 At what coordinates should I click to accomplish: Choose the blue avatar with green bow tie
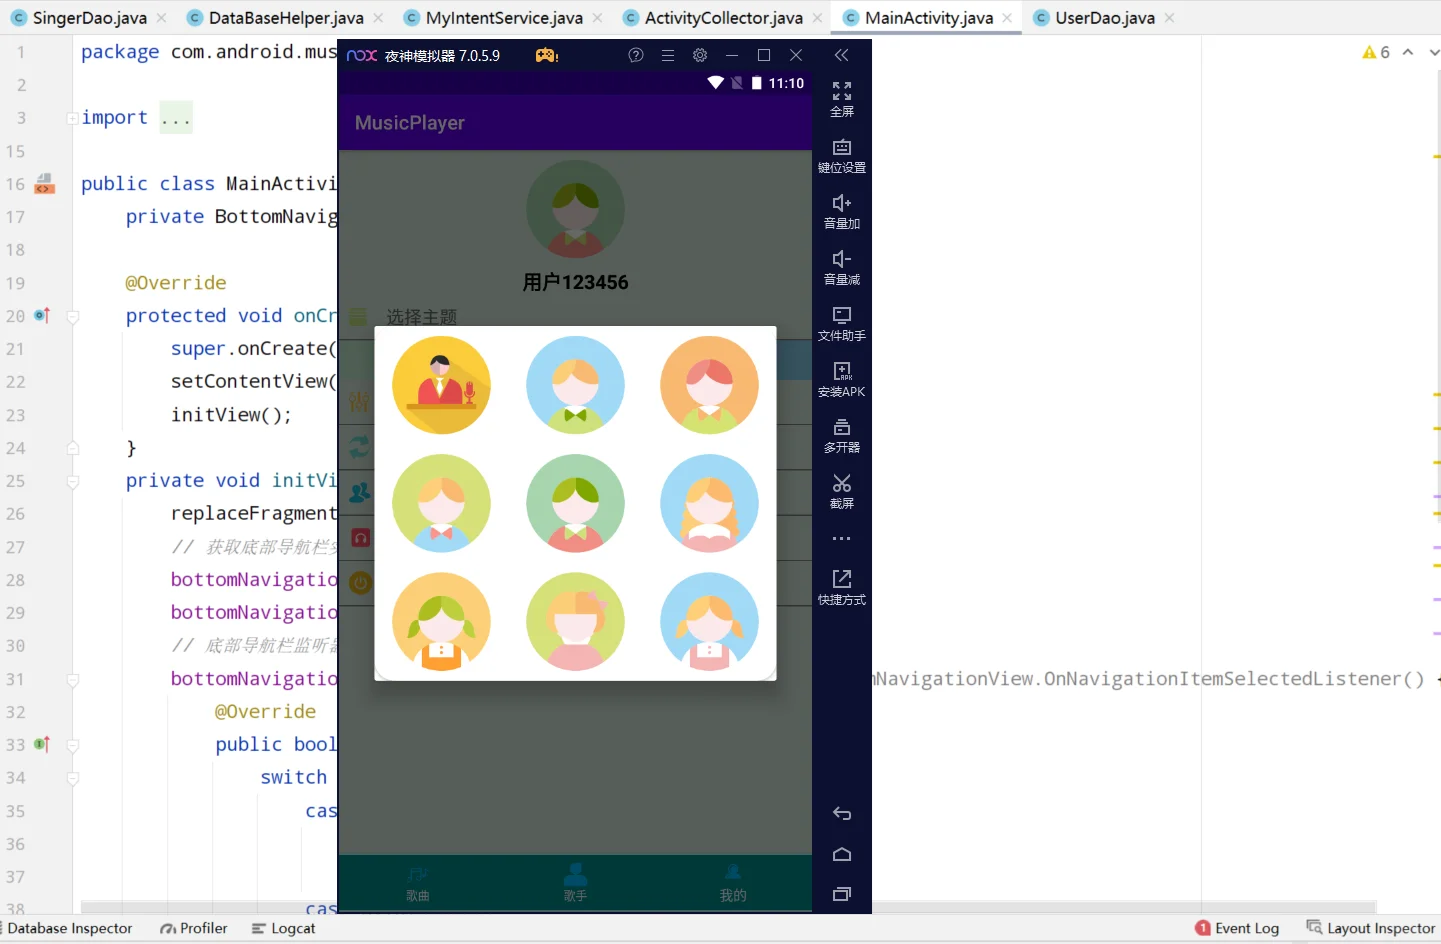[575, 385]
